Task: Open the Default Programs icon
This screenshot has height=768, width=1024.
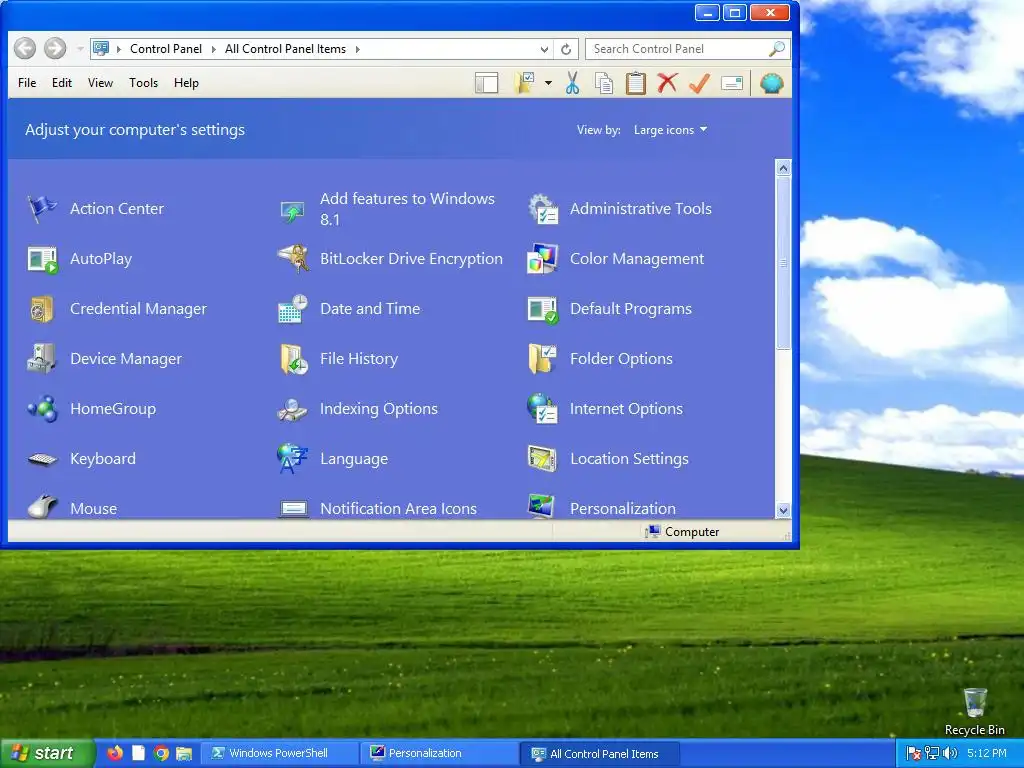Action: point(542,309)
